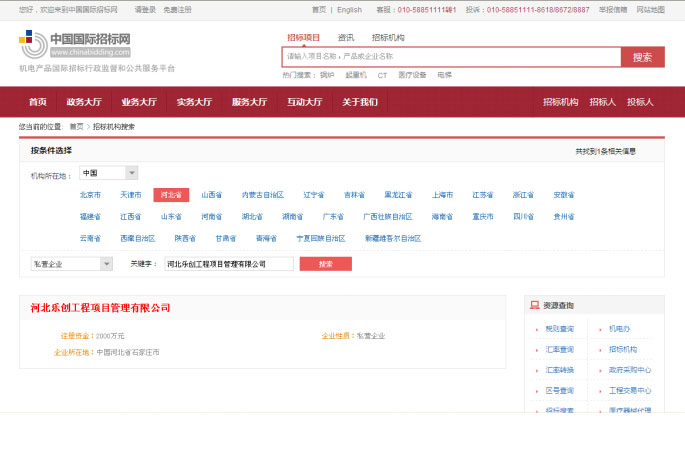The width and height of the screenshot is (685, 450).
Task: Focus the 关键字 keyword input field
Action: tap(229, 264)
